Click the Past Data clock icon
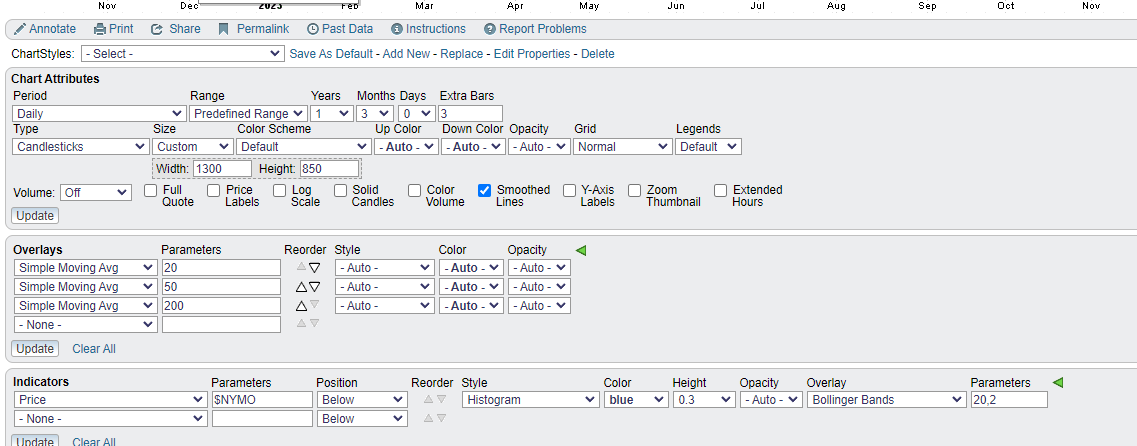This screenshot has width=1137, height=446. pyautogui.click(x=313, y=29)
